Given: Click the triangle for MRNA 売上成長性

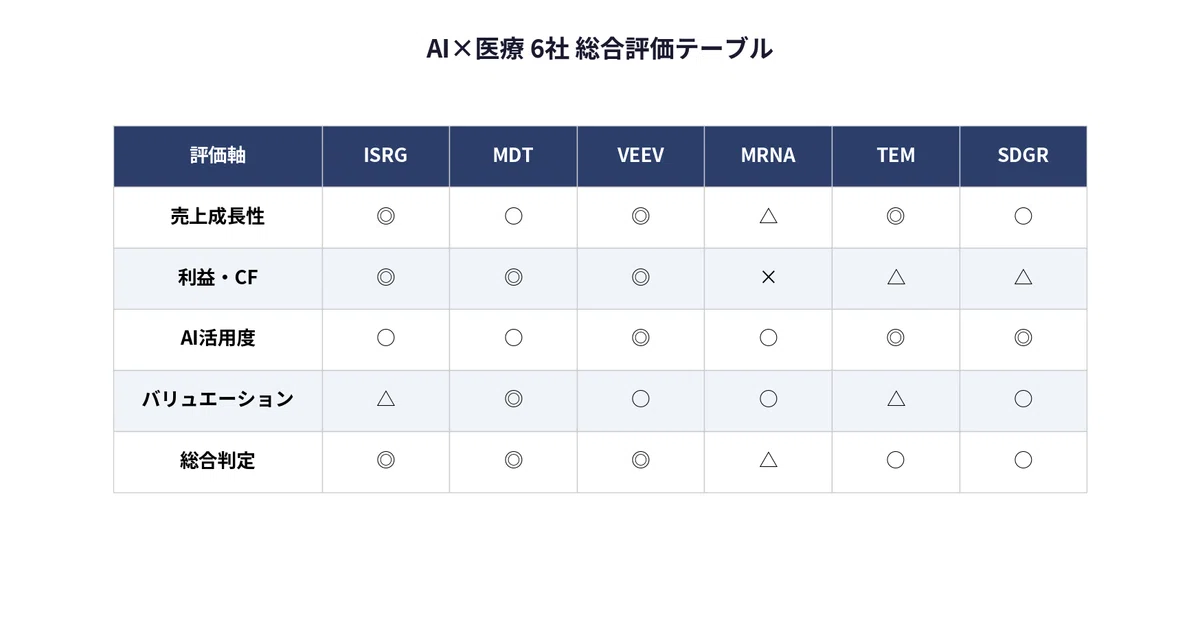Looking at the screenshot, I should 768,216.
